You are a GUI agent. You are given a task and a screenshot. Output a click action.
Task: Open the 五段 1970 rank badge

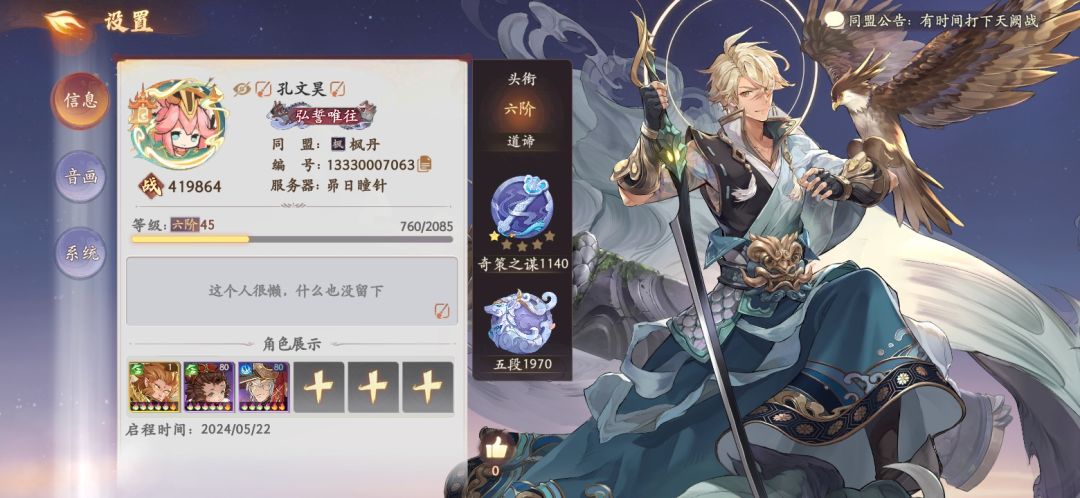pos(521,322)
